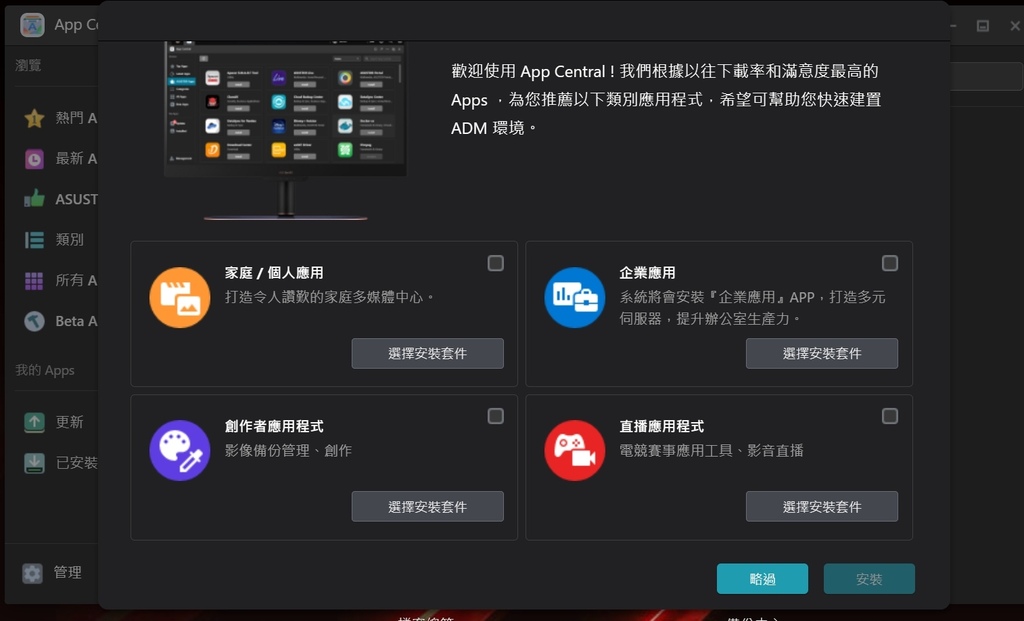Click the red live streaming gamepad icon
The image size is (1024, 621).
pos(575,451)
